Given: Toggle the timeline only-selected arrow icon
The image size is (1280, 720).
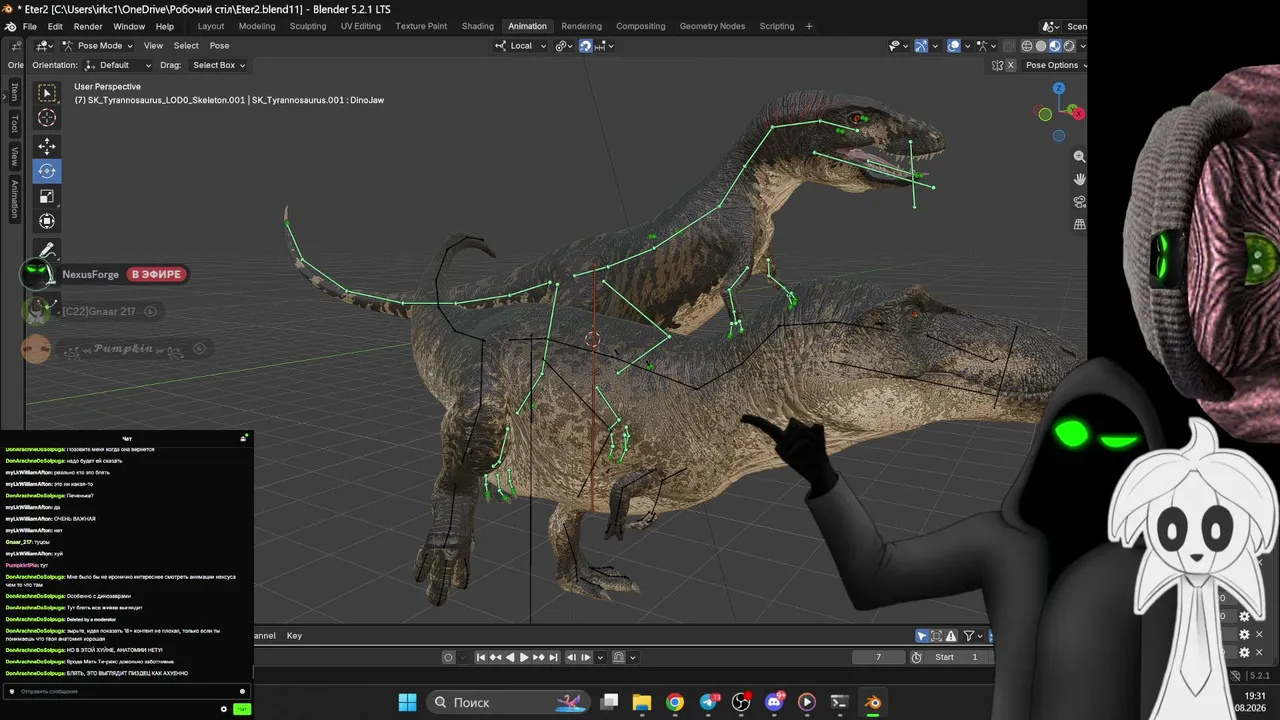Looking at the screenshot, I should pyautogui.click(x=922, y=636).
